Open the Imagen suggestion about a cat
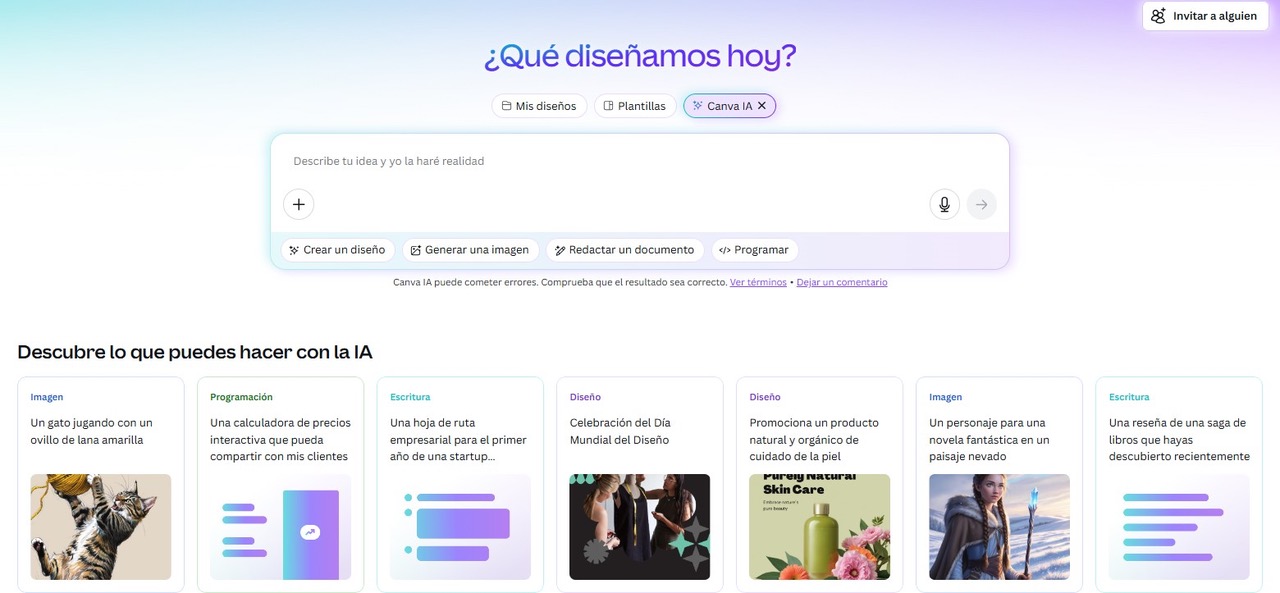The width and height of the screenshot is (1280, 593). (x=100, y=484)
